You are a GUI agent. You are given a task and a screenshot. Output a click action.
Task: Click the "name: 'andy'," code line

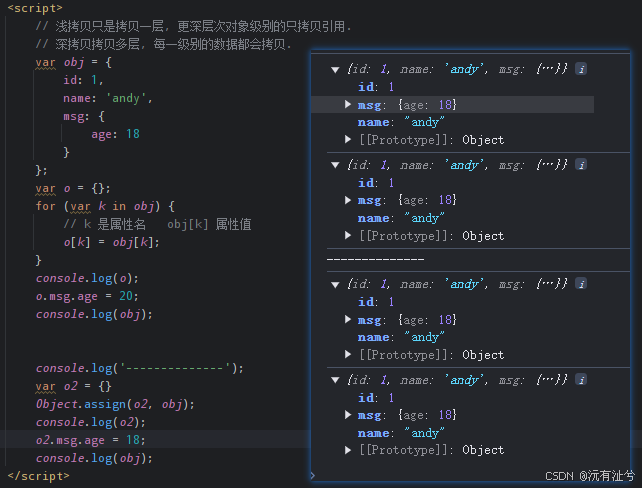[108, 98]
